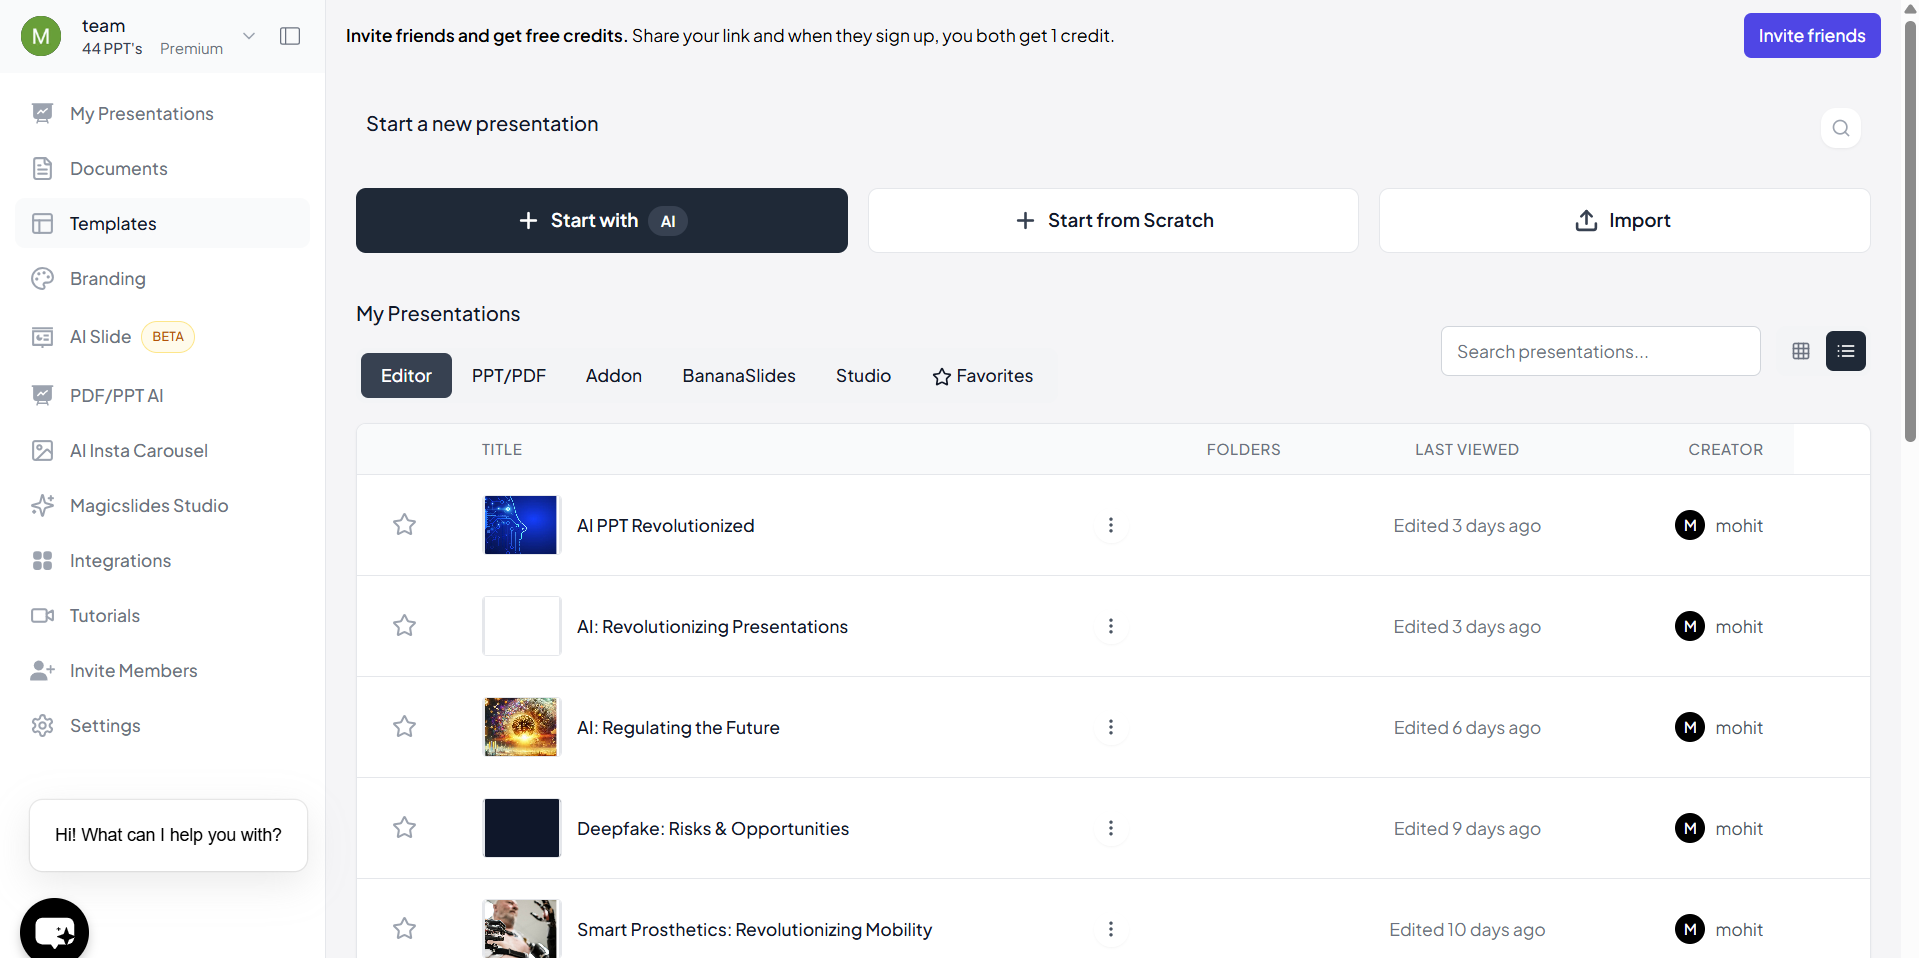
Task: Toggle favorite on AI: Regulating the Future
Action: [x=404, y=727]
